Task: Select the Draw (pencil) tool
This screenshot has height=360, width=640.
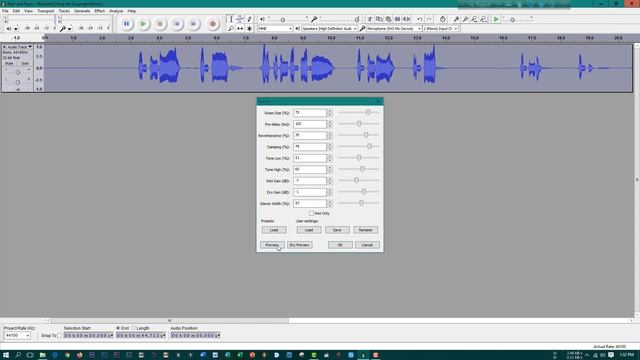Action: pyautogui.click(x=249, y=19)
